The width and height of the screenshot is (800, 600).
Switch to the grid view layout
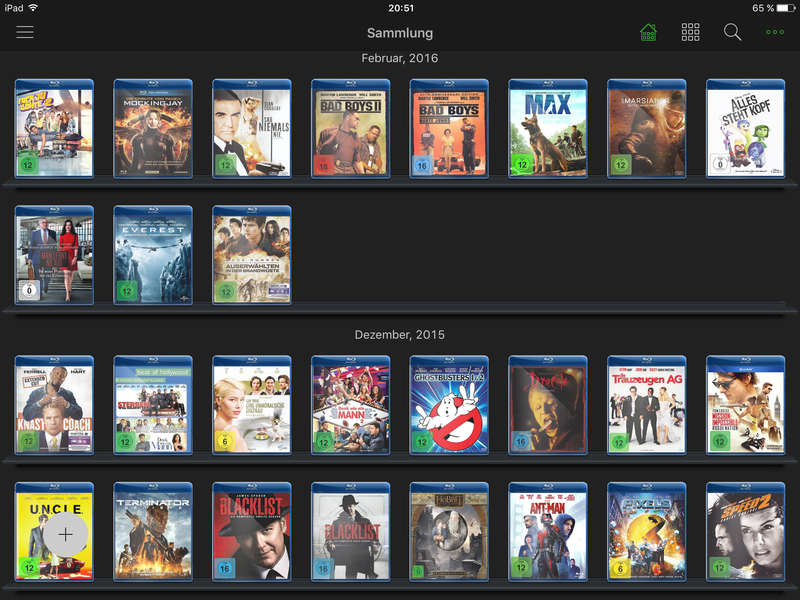click(690, 33)
